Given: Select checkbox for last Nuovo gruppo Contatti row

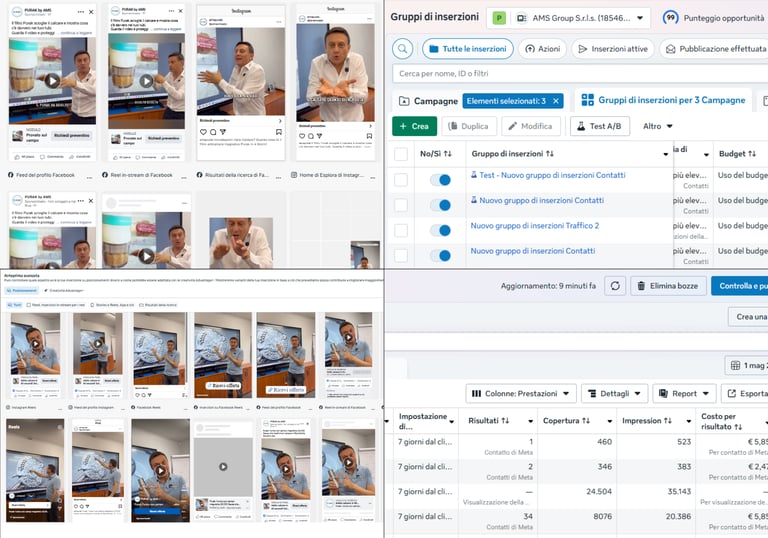Looking at the screenshot, I should pyautogui.click(x=401, y=255).
